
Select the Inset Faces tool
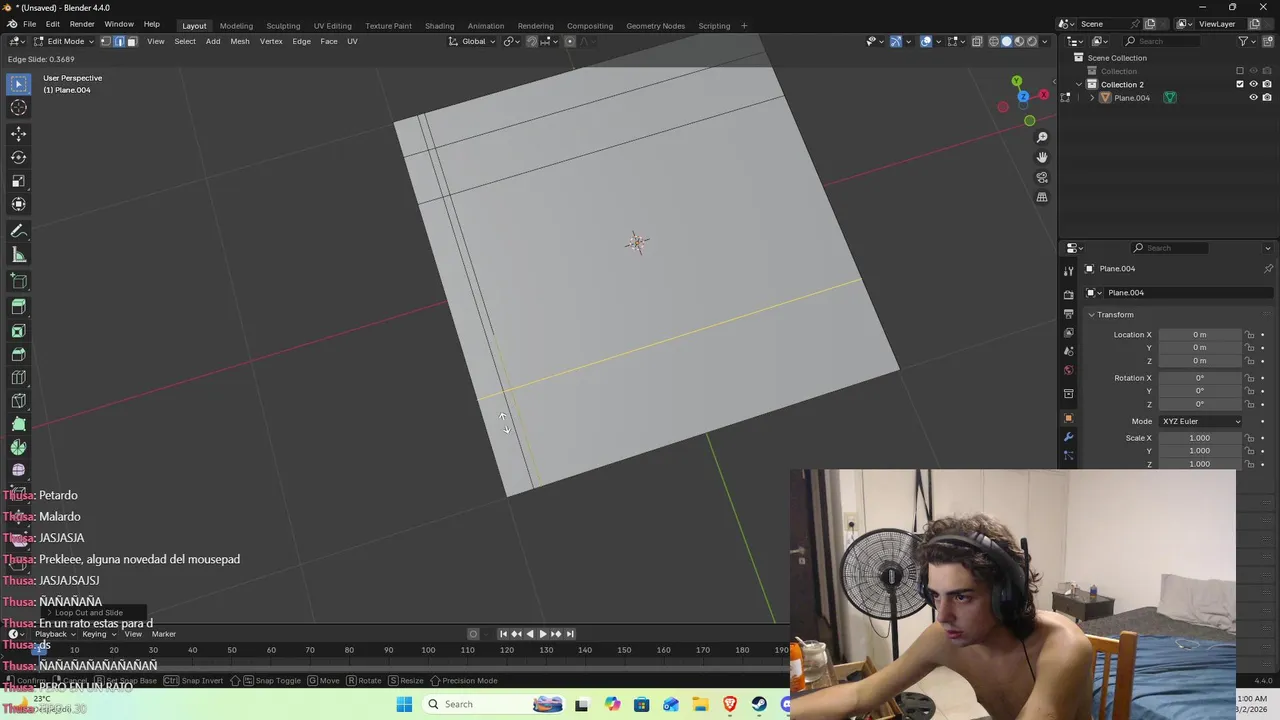(19, 331)
